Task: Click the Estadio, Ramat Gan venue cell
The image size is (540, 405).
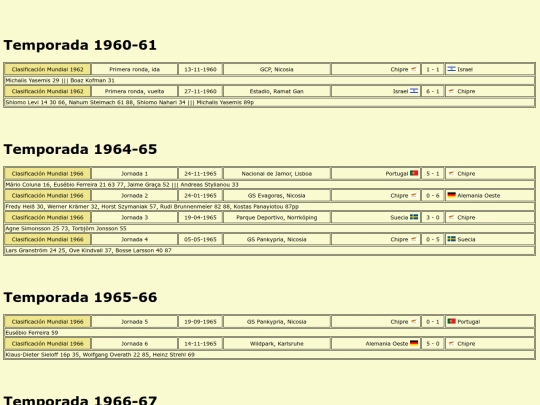Action: click(277, 91)
